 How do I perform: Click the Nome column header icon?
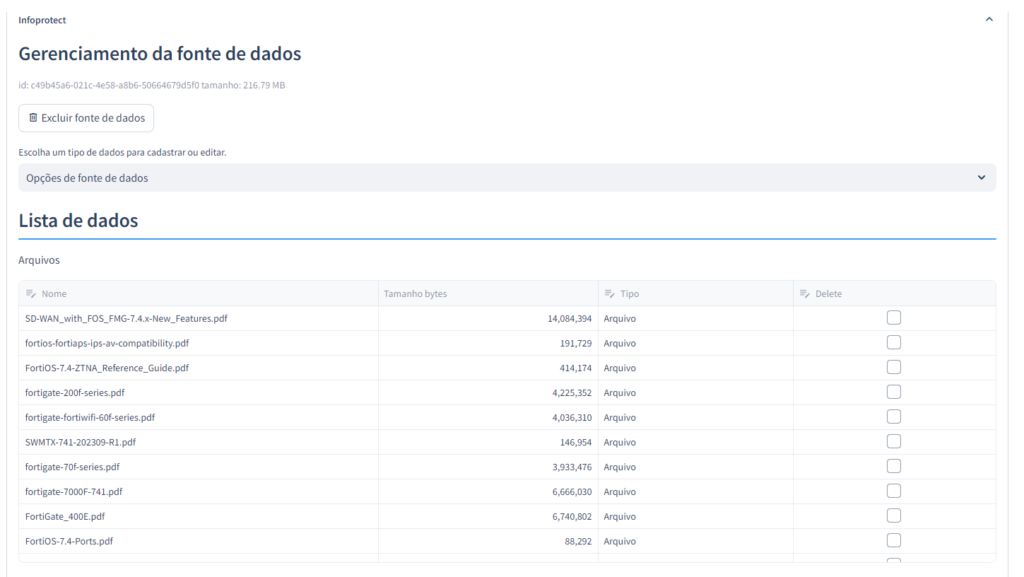click(x=31, y=294)
